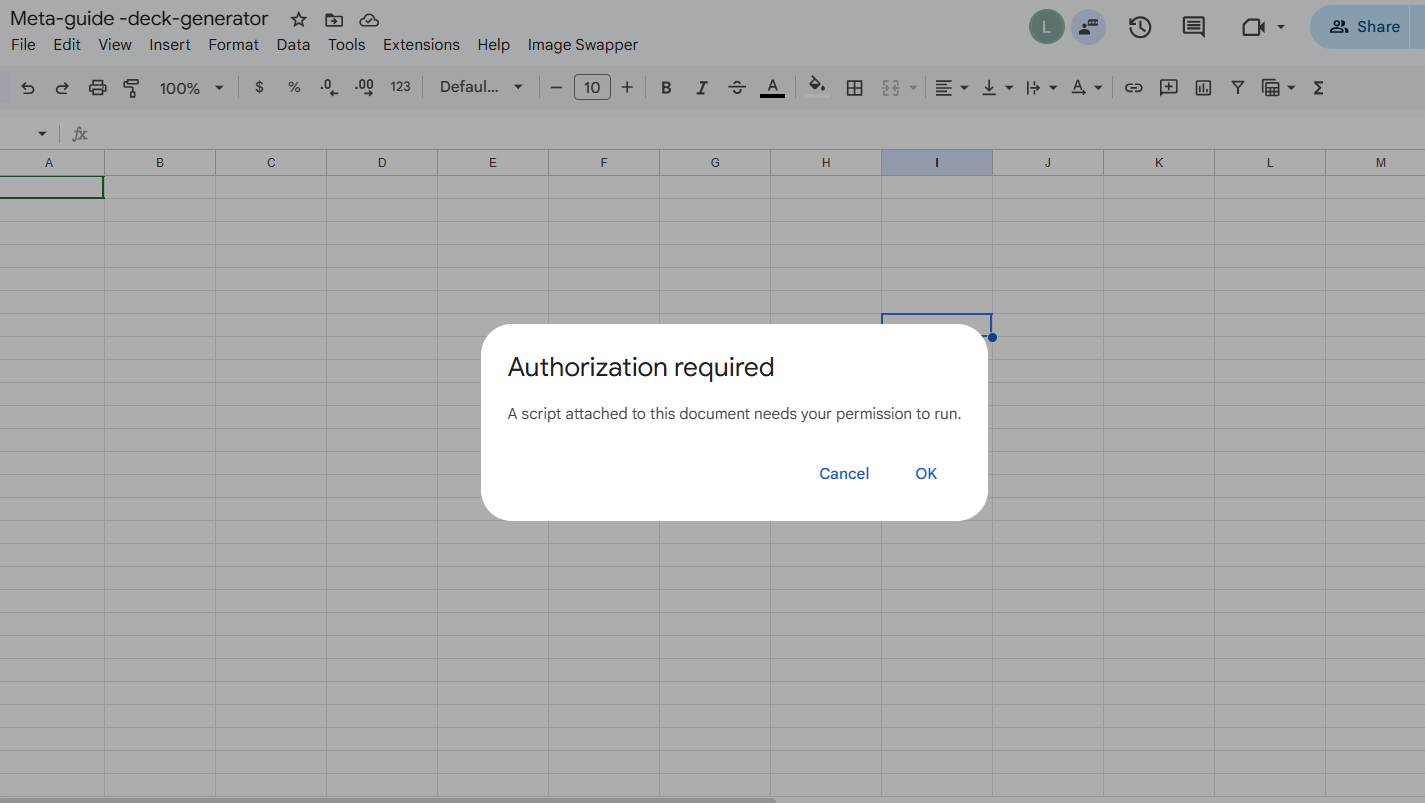Click the print icon
This screenshot has height=803, width=1425.
97,88
